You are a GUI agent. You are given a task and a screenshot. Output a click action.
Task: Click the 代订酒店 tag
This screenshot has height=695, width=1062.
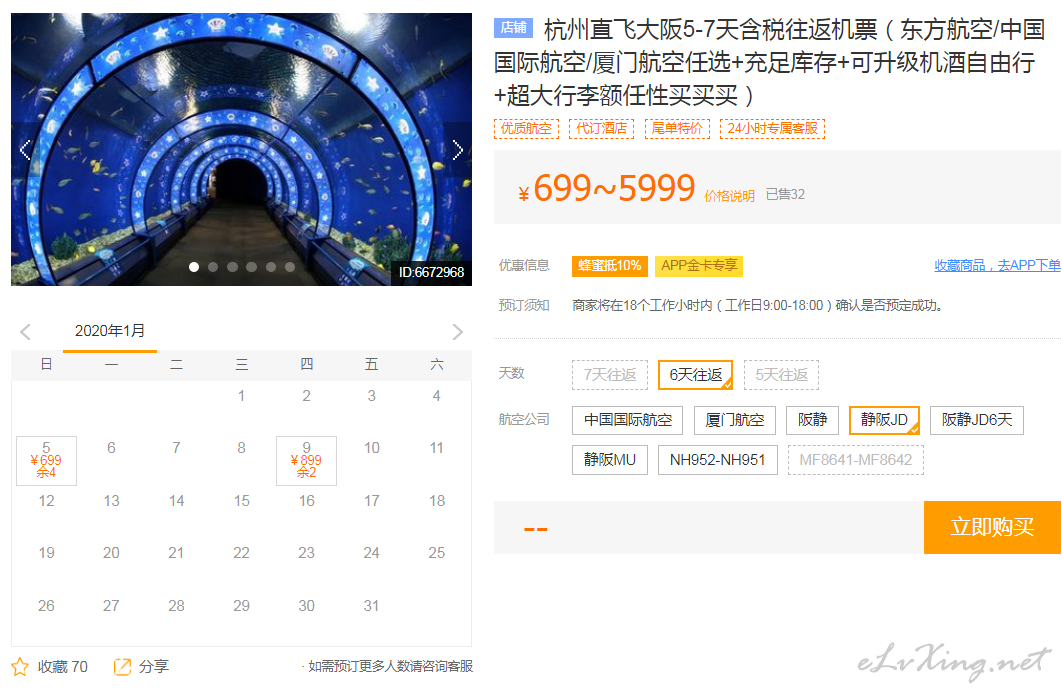tap(601, 128)
